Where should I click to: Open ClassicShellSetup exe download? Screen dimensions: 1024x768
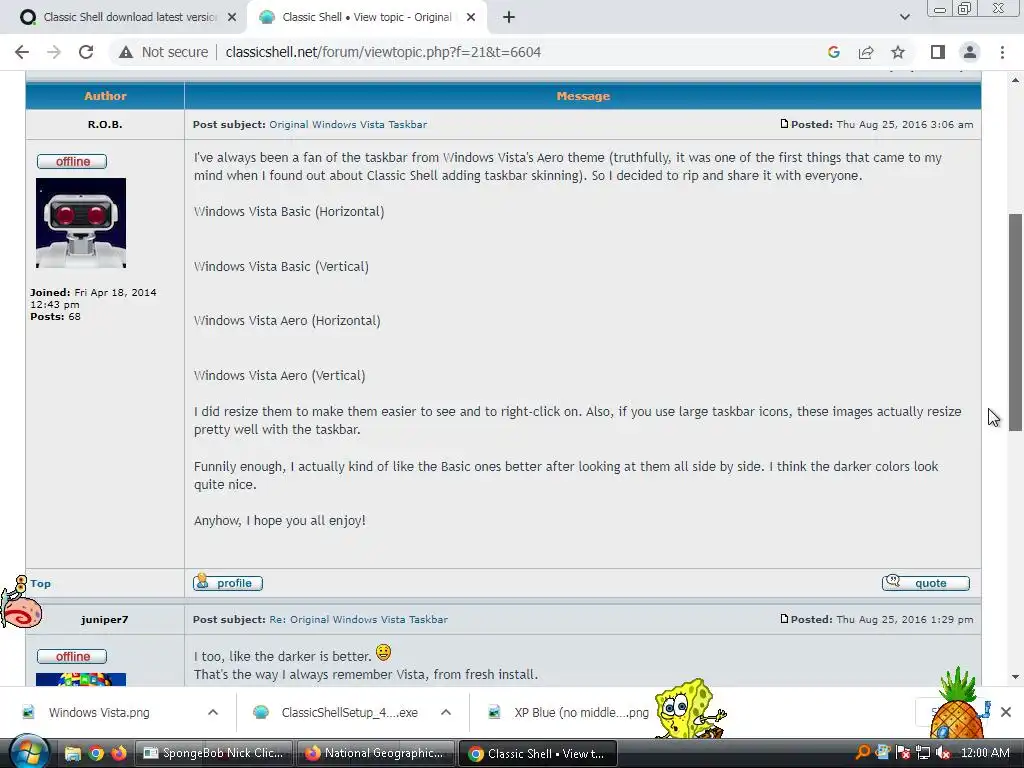click(349, 712)
